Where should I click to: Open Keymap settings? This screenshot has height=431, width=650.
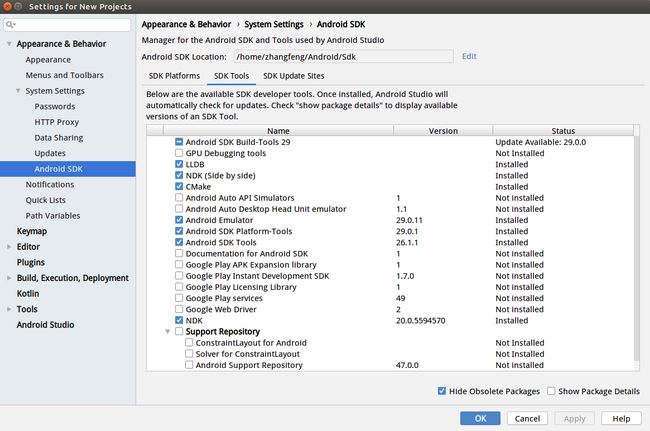[32, 231]
